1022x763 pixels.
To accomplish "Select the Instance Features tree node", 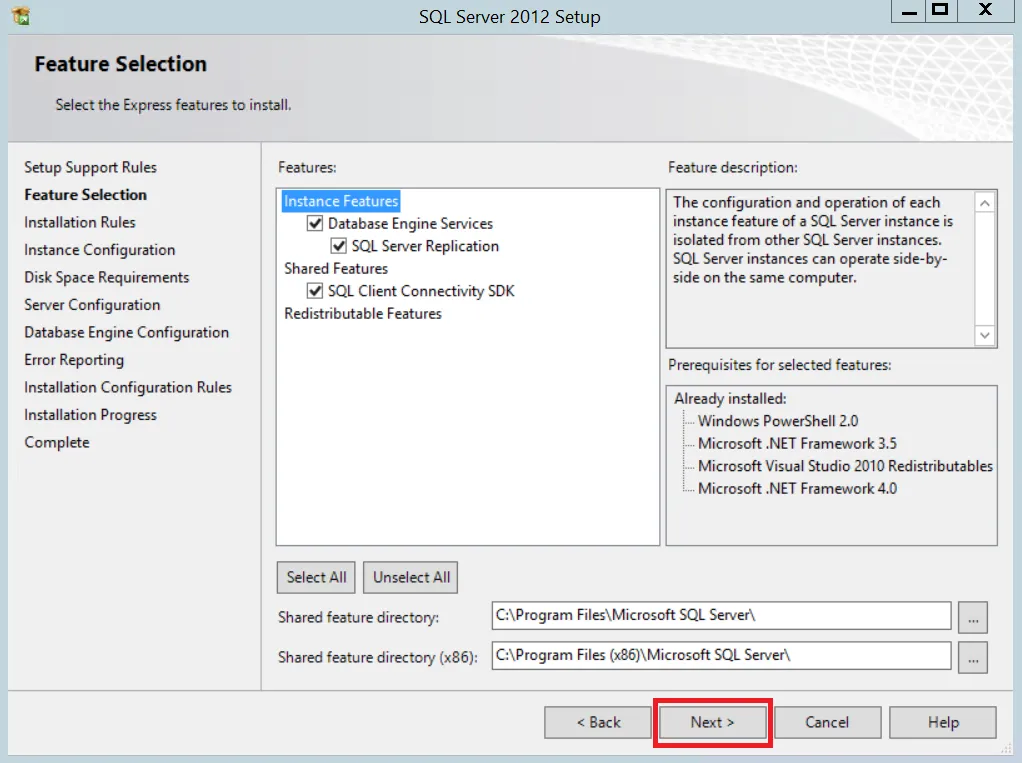I will (x=341, y=201).
